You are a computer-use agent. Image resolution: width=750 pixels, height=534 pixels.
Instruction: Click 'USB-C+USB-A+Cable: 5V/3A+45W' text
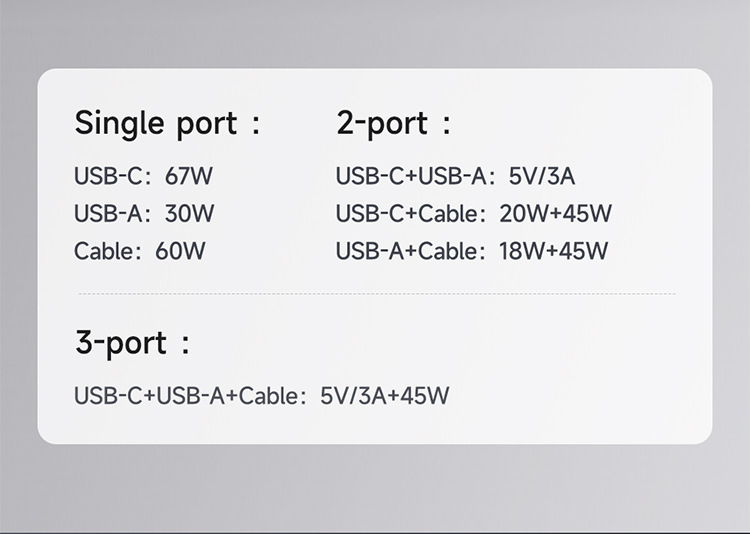click(x=261, y=396)
